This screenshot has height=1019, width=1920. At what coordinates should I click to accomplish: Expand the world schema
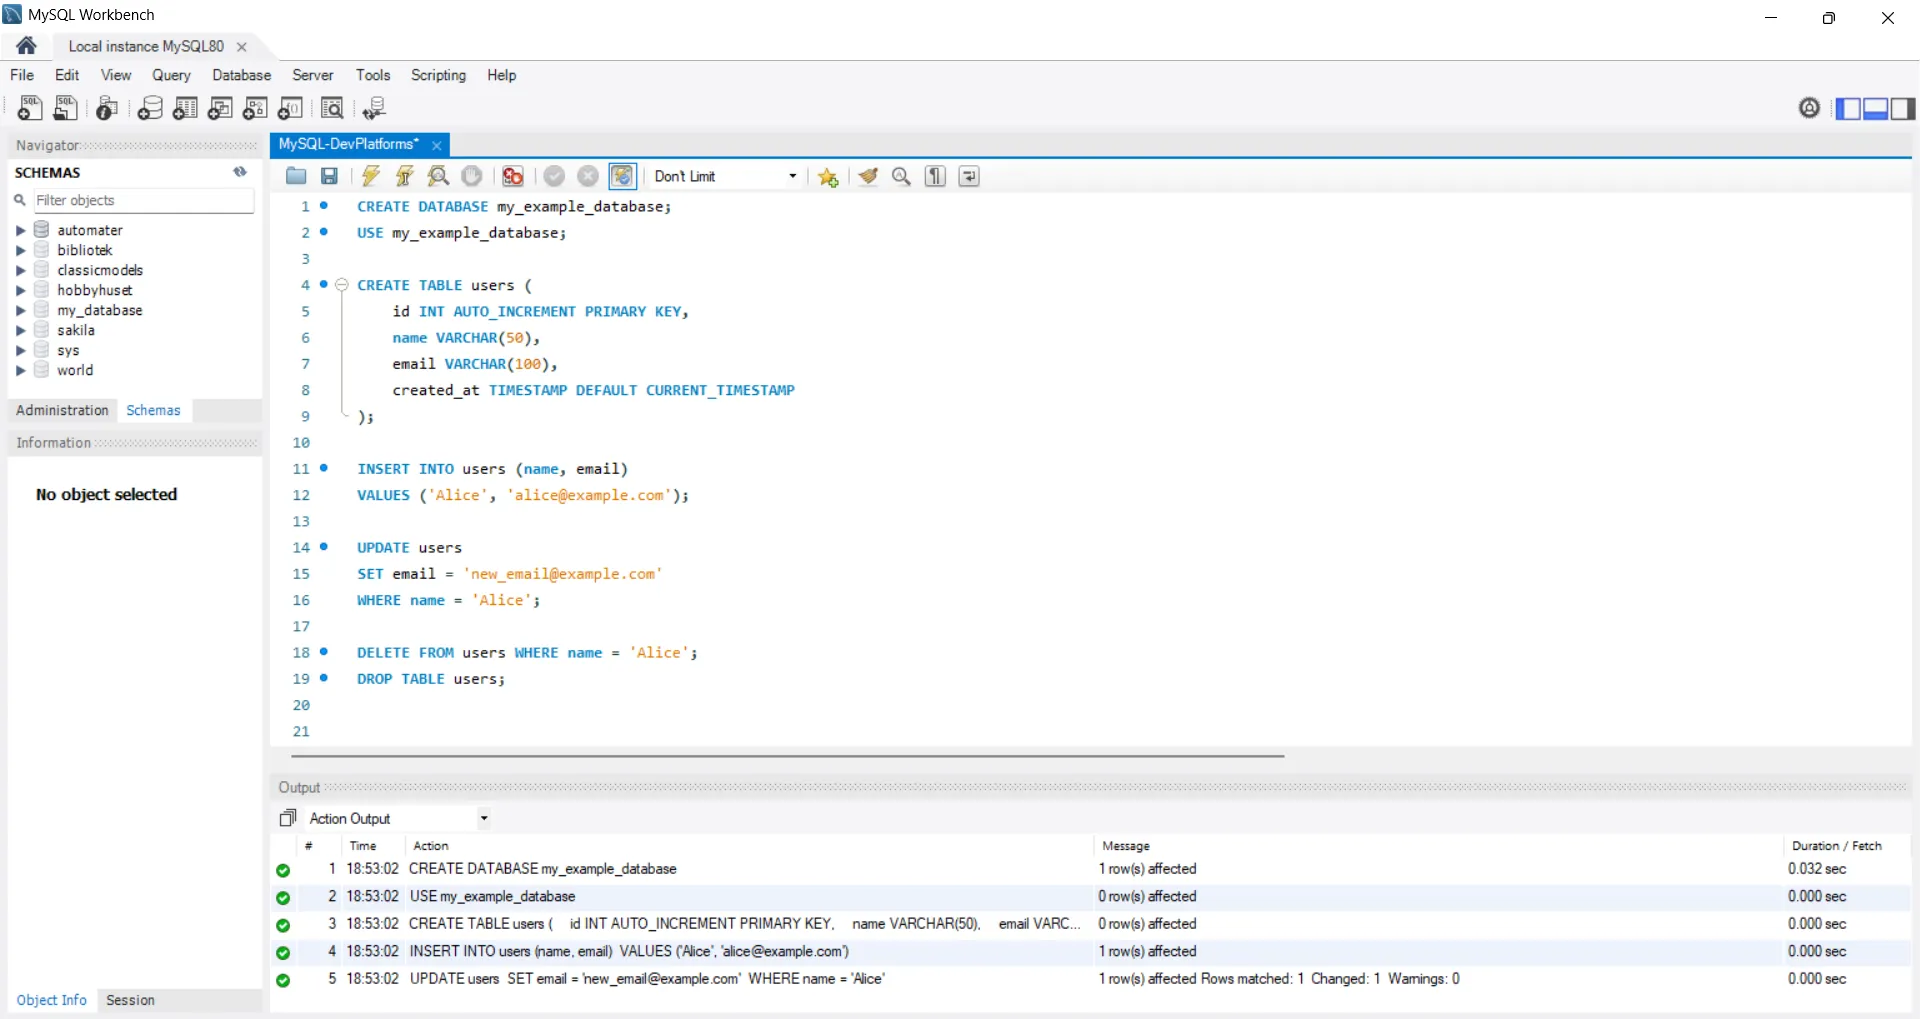[20, 370]
